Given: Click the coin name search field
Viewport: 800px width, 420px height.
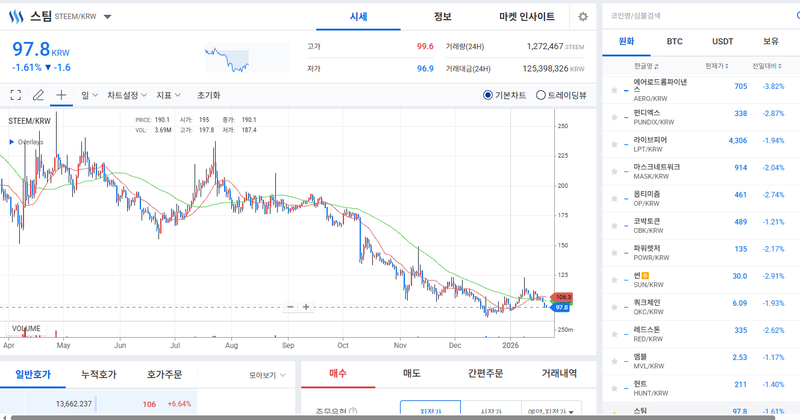Looking at the screenshot, I should [690, 16].
